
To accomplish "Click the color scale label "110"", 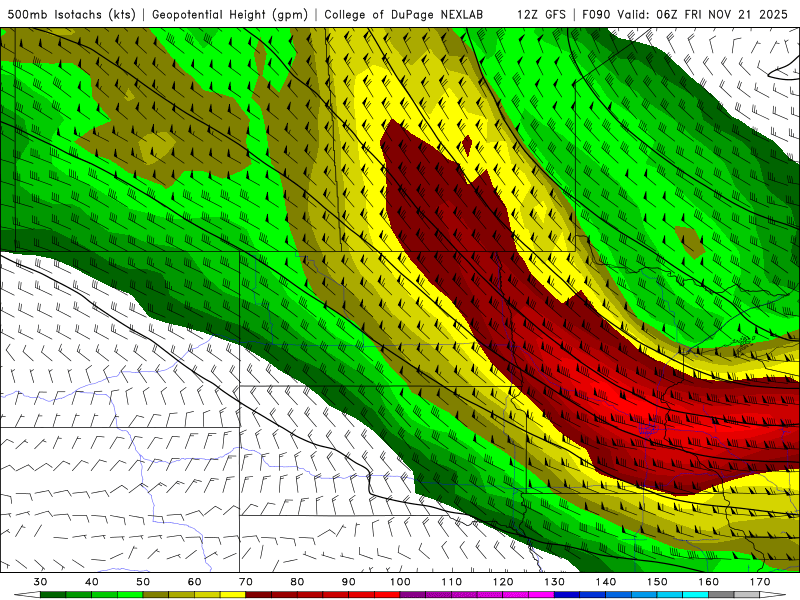I will point(452,582).
